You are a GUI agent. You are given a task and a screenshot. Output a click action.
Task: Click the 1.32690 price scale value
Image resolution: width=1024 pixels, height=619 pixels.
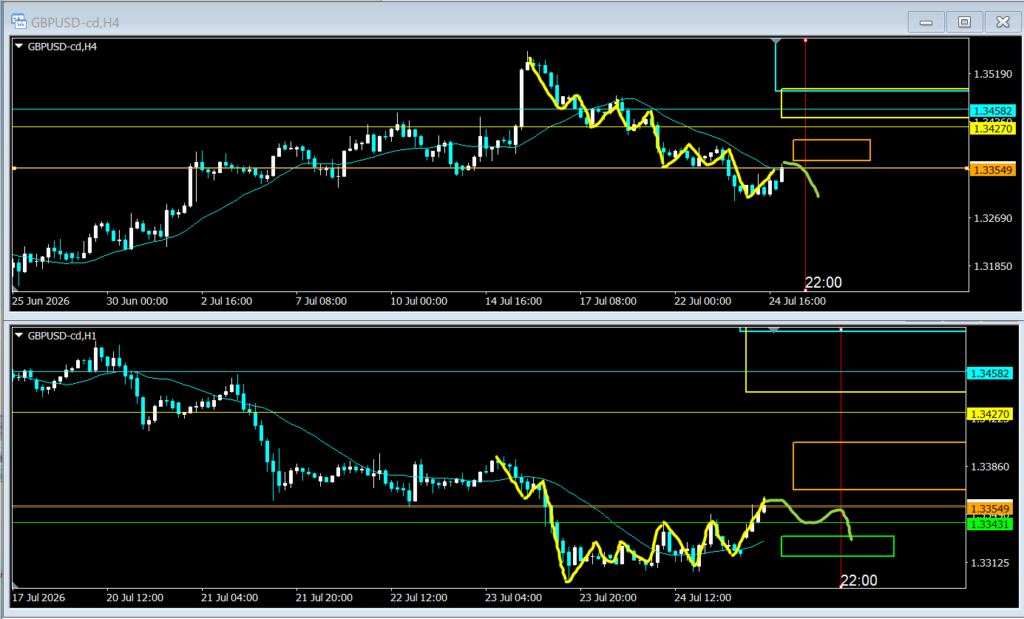(x=993, y=218)
